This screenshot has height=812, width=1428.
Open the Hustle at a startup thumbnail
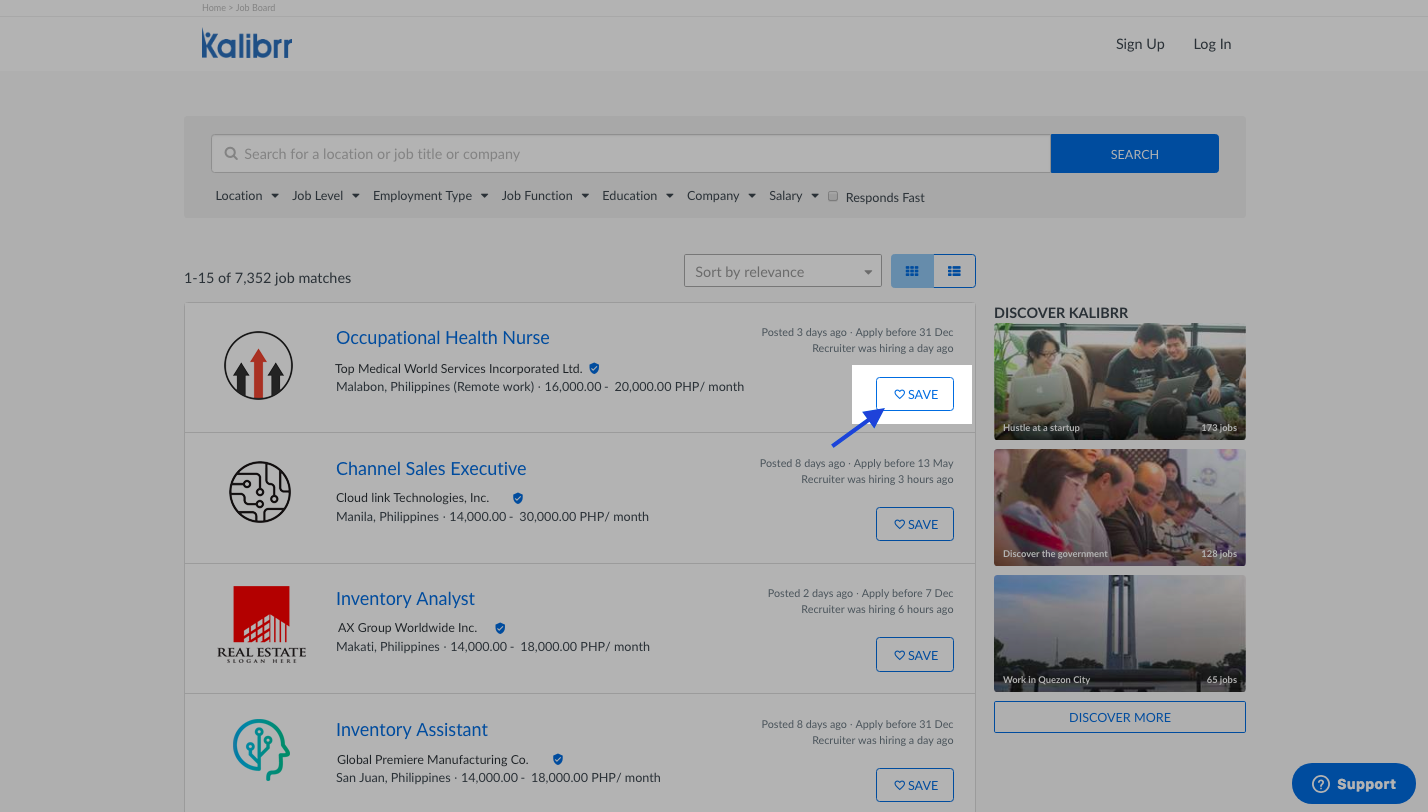[x=1119, y=381]
